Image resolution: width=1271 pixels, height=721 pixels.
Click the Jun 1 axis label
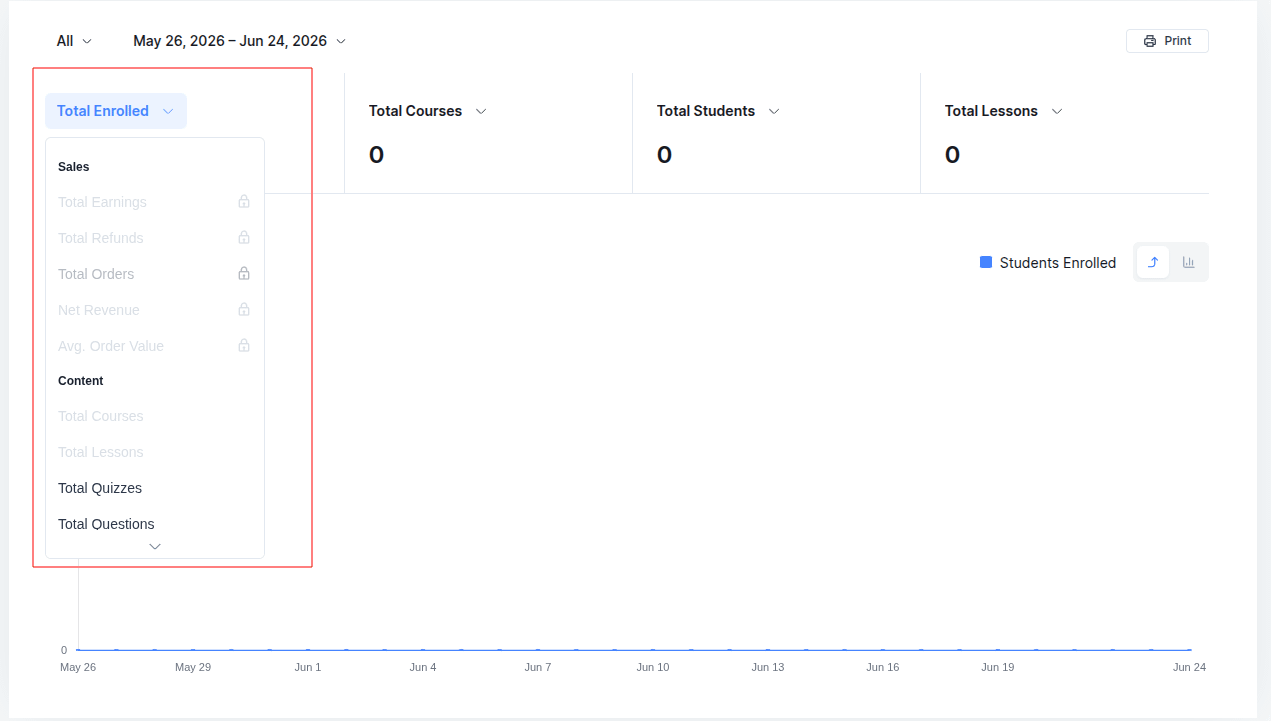tap(308, 667)
